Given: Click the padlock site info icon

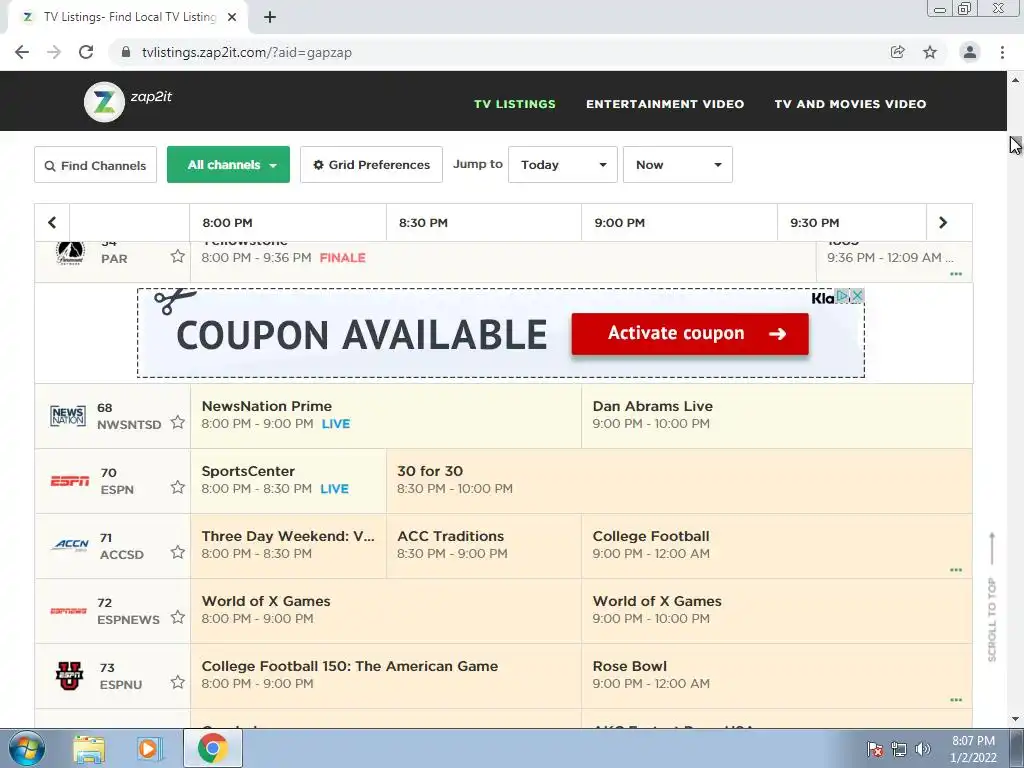Looking at the screenshot, I should [126, 52].
